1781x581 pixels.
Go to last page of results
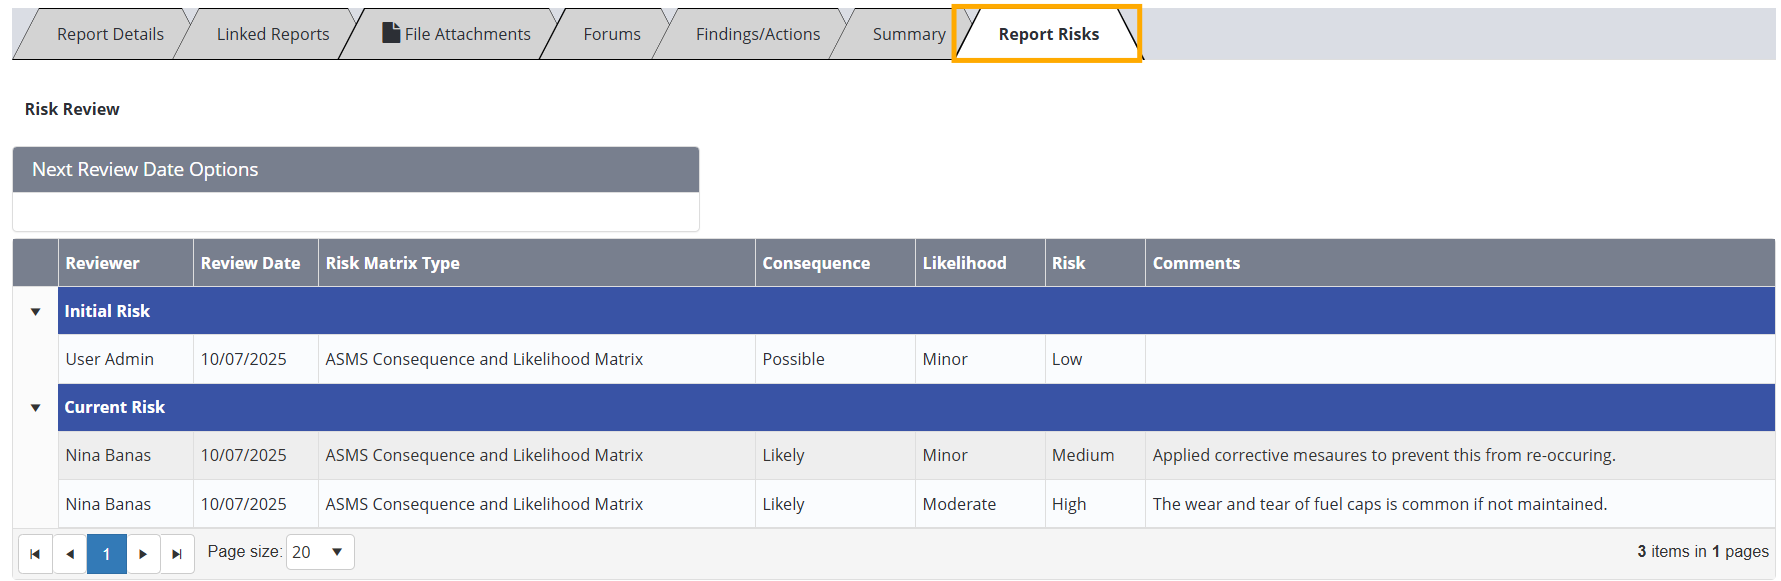click(x=177, y=554)
